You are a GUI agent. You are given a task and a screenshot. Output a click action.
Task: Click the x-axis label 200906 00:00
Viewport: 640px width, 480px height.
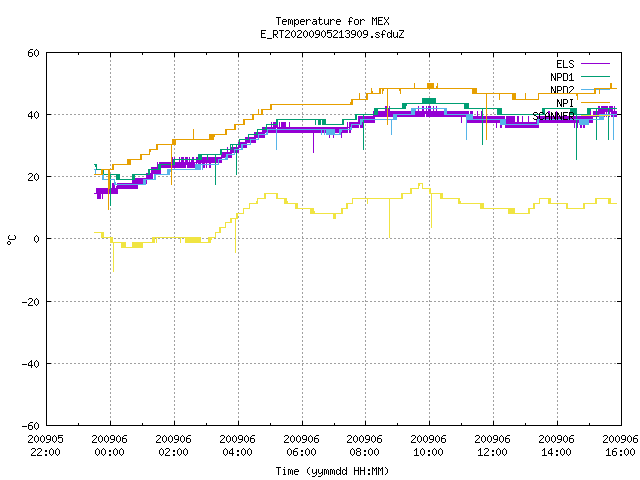tap(109, 446)
